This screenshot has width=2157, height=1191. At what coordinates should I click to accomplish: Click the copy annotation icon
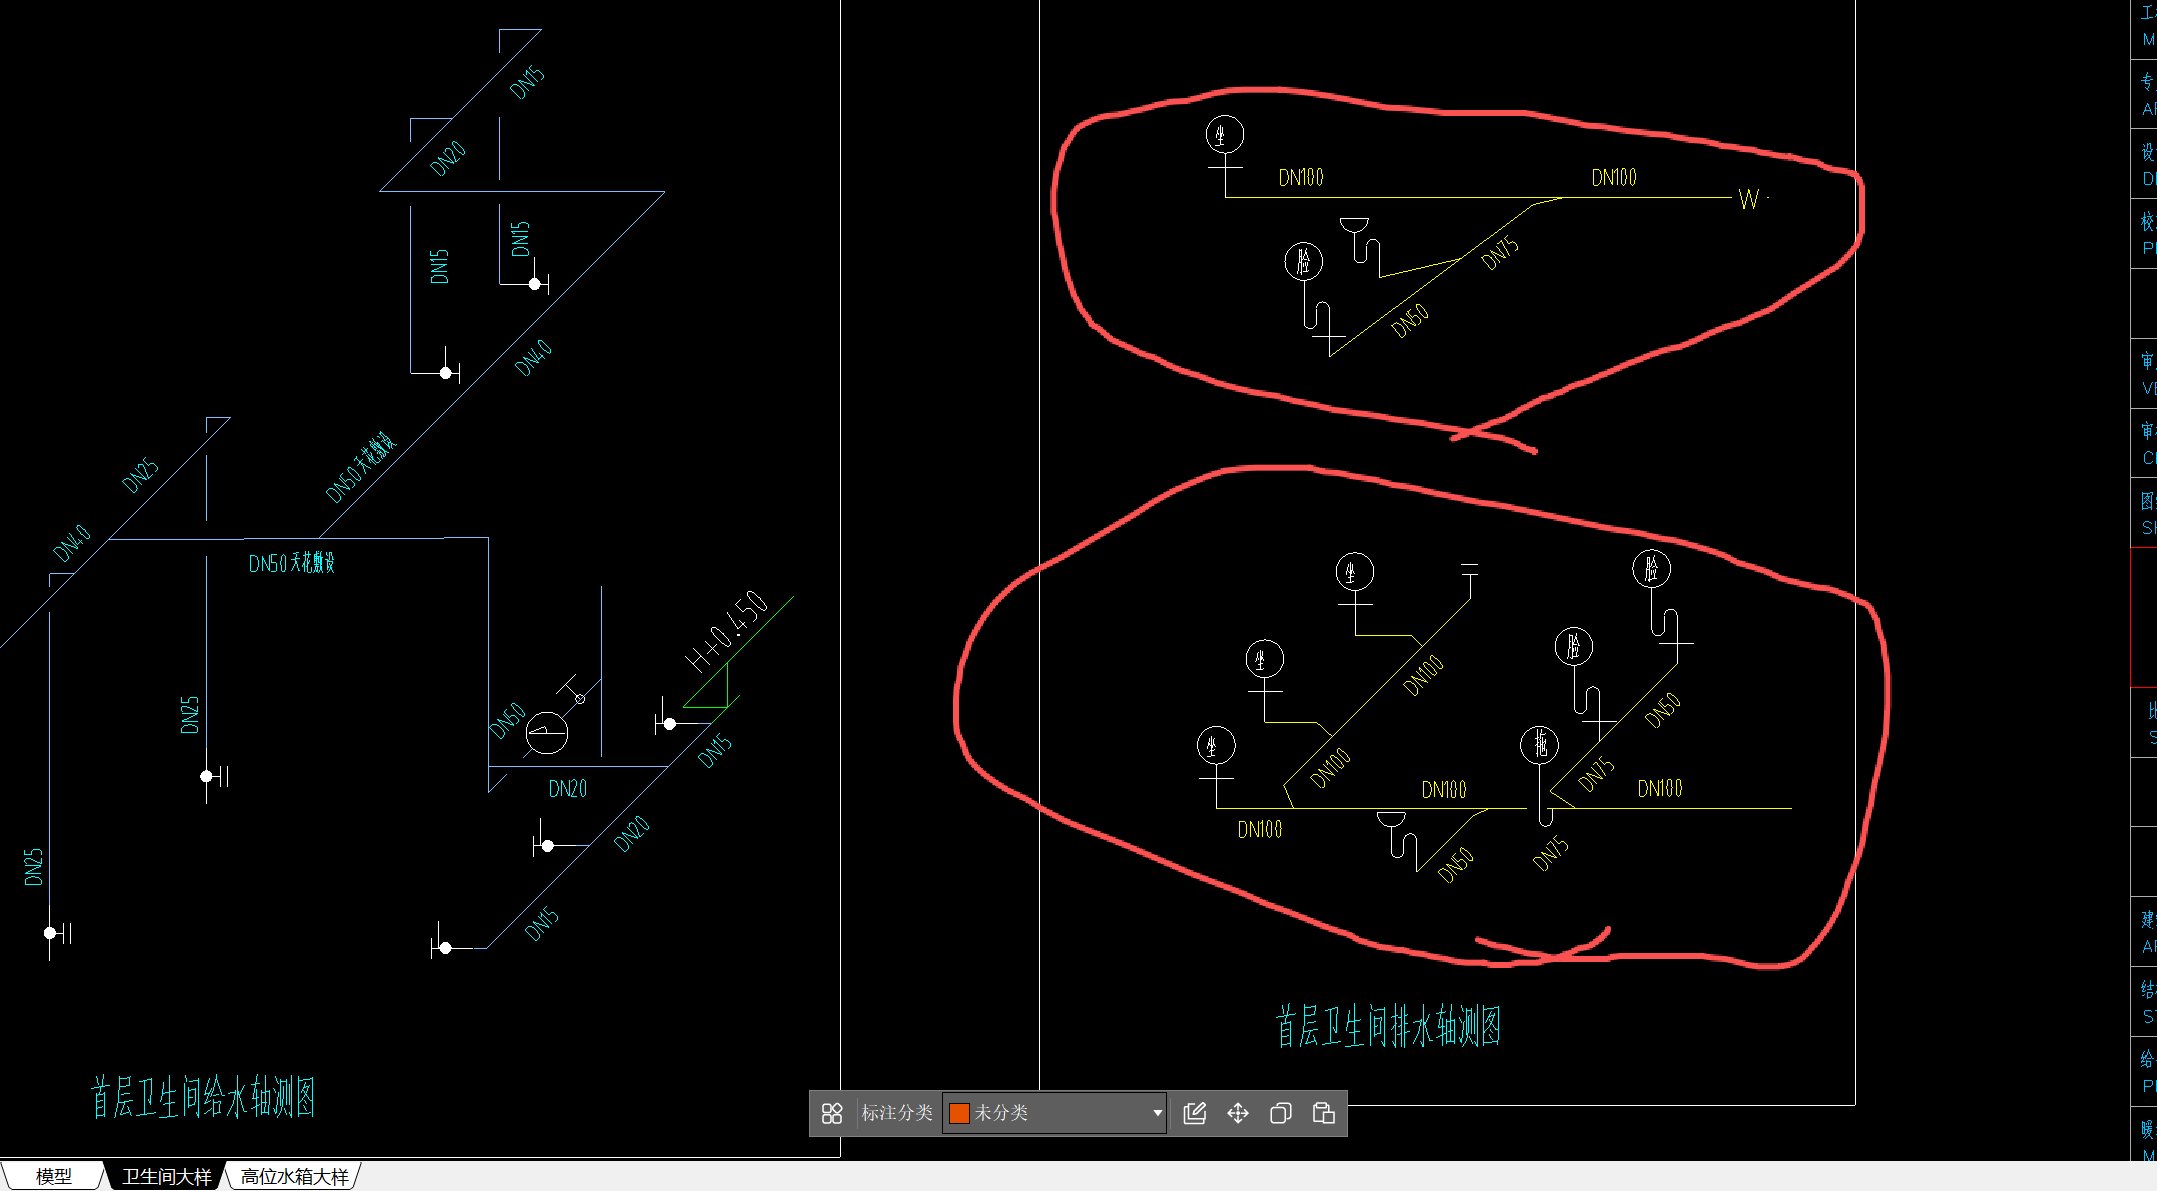[1280, 1113]
